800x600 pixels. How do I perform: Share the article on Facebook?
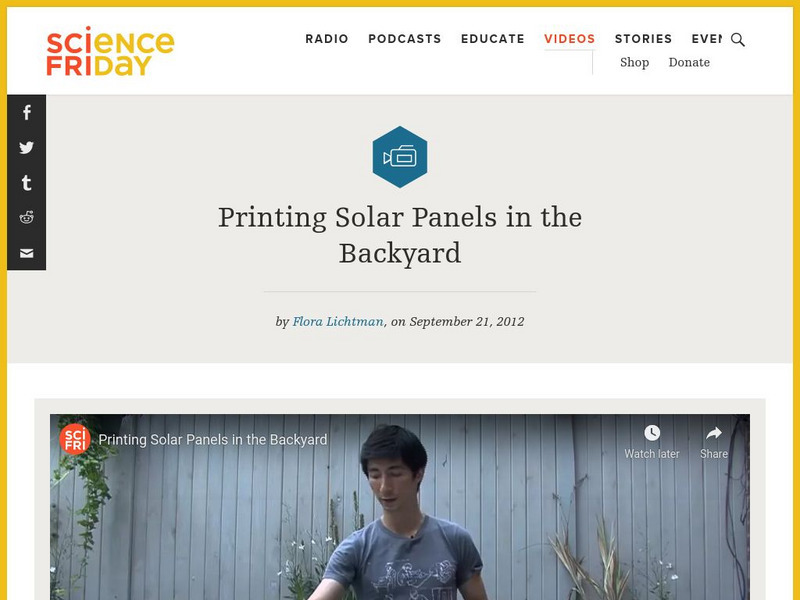(25, 113)
